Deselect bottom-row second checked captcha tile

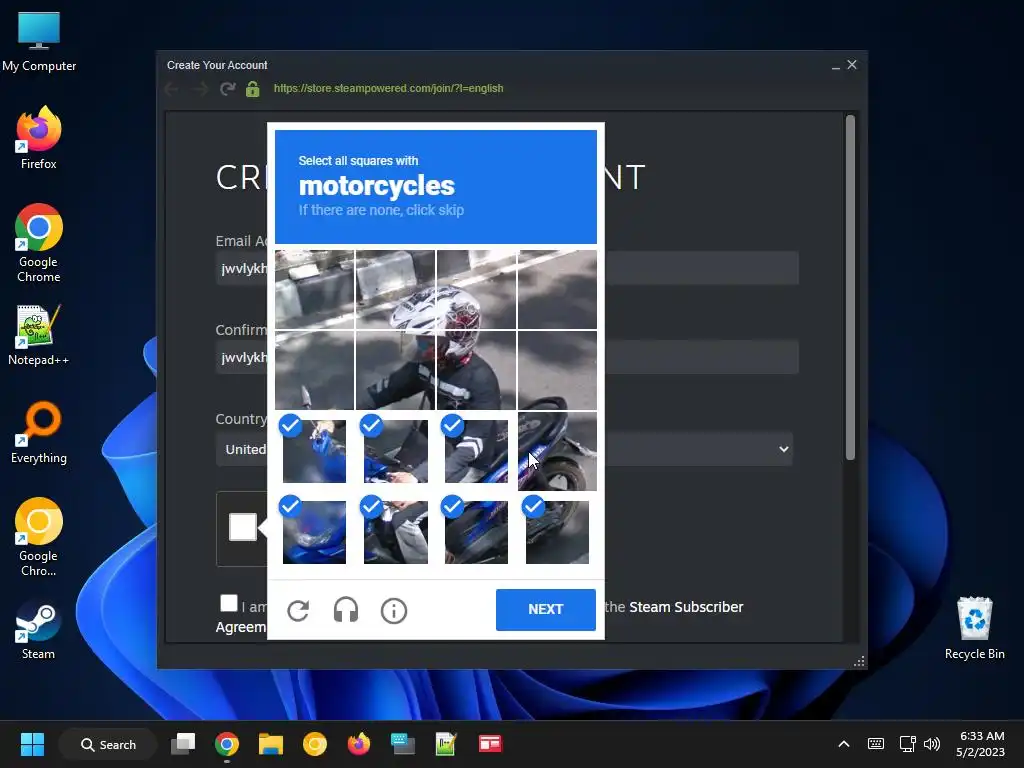395,532
